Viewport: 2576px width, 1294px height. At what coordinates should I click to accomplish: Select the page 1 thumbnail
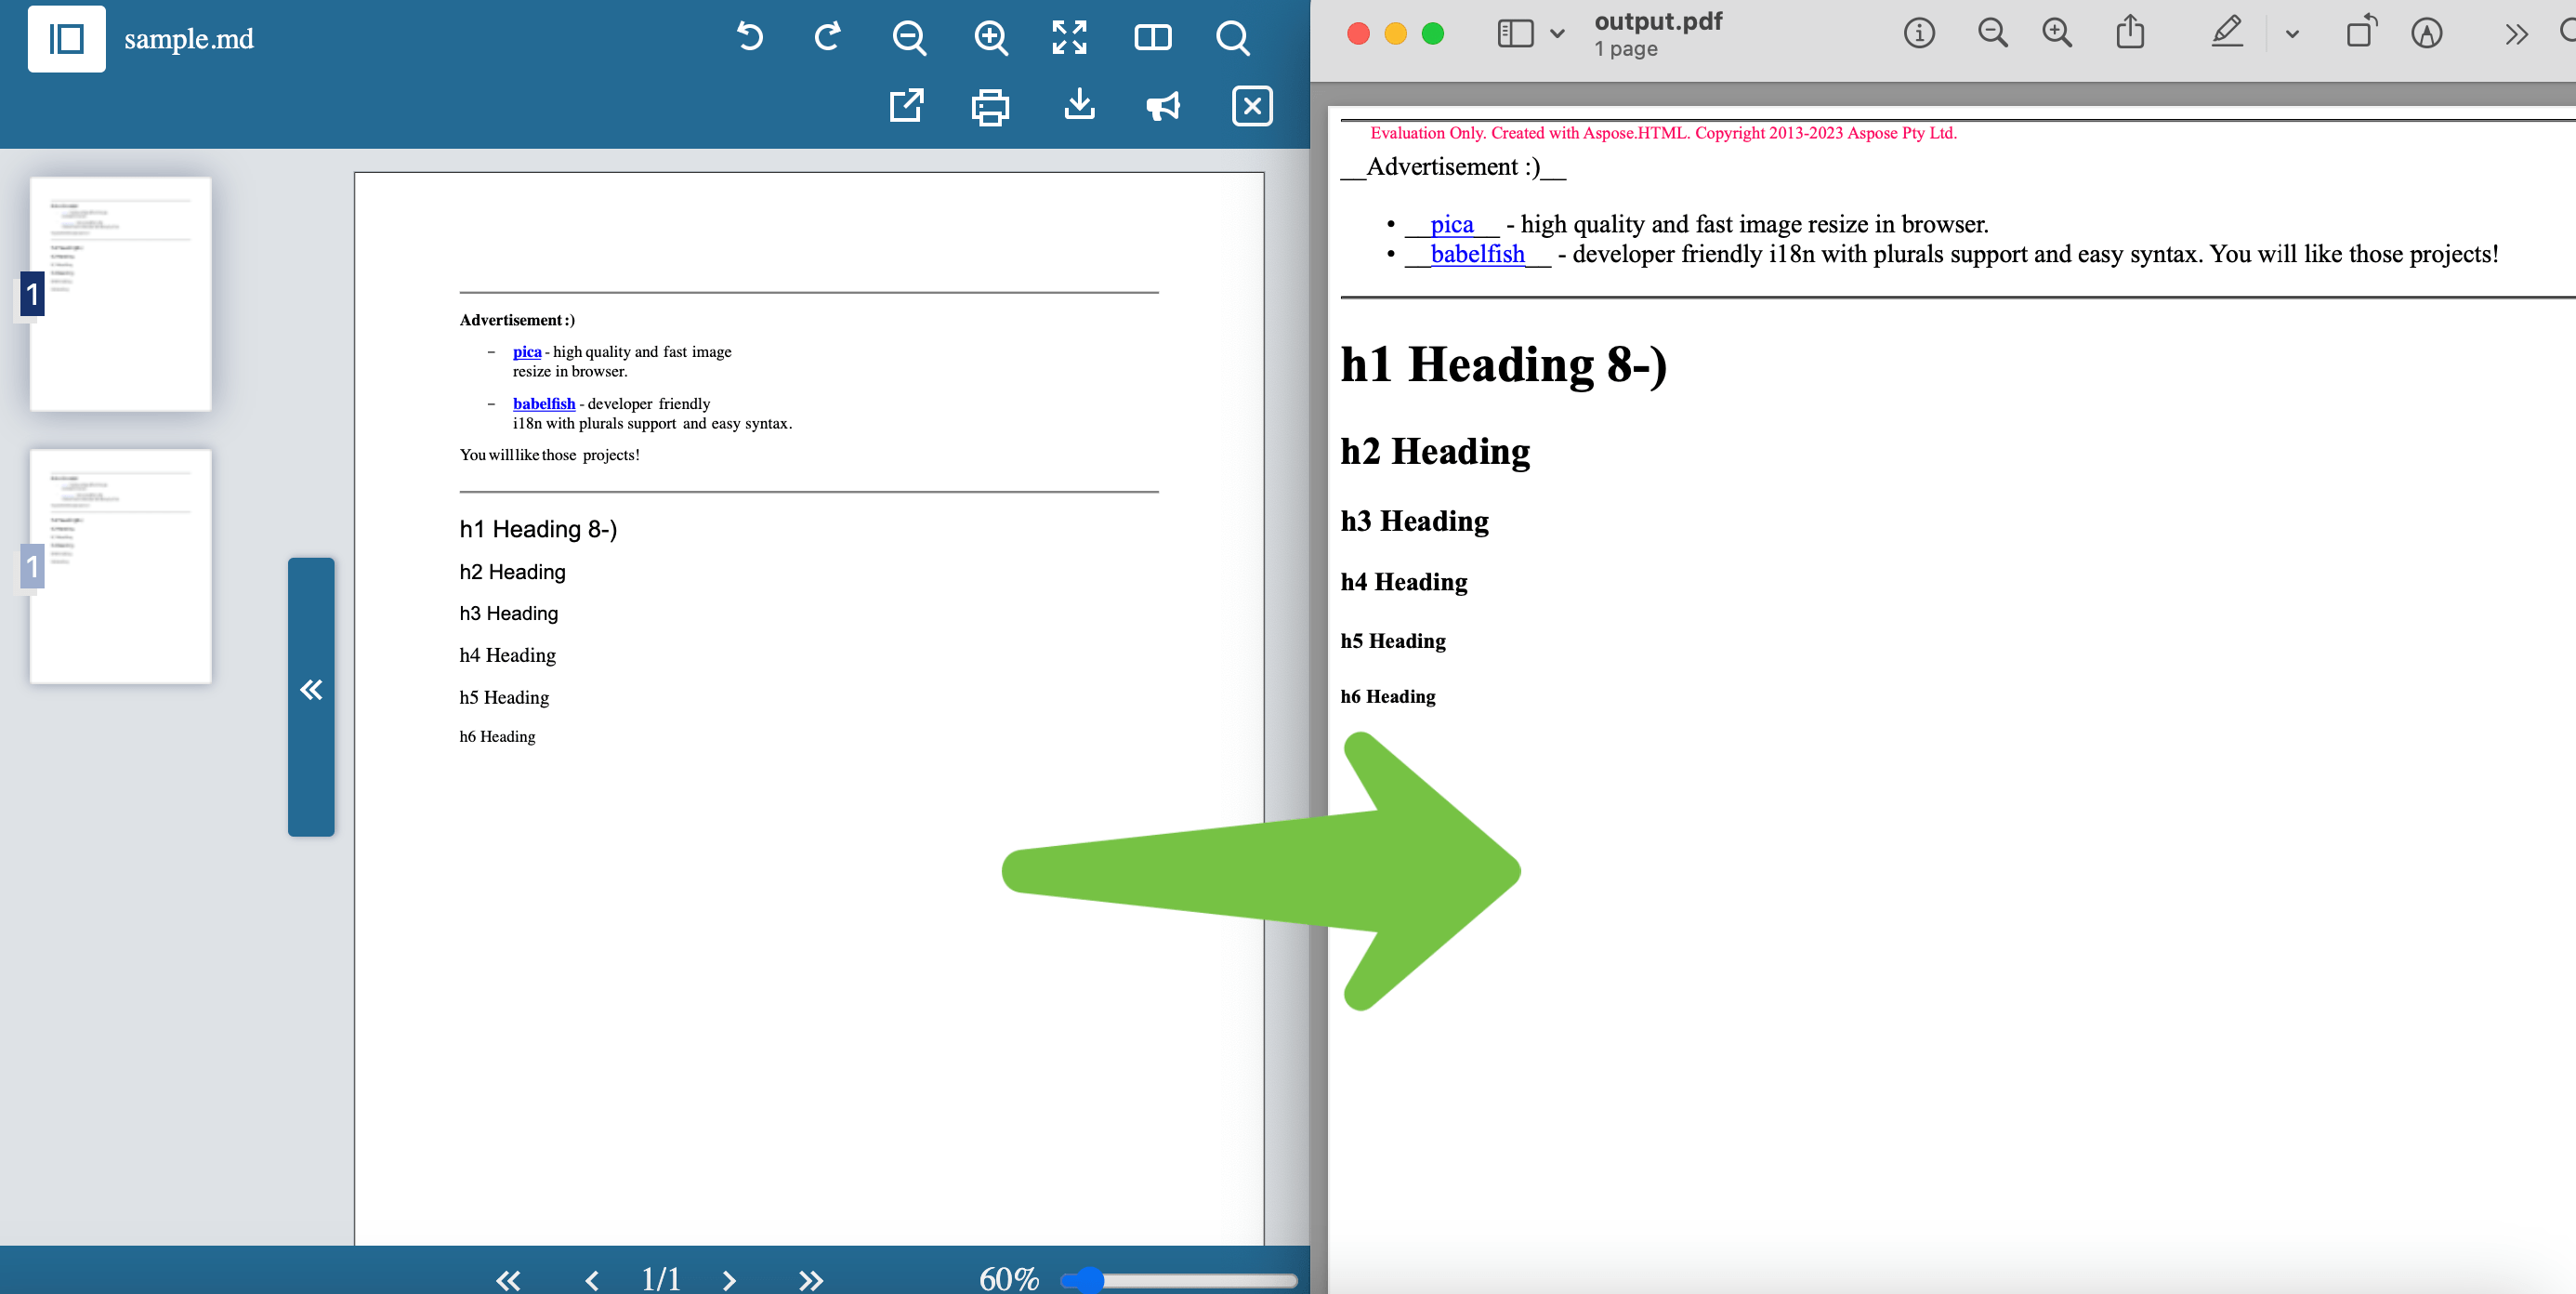tap(120, 293)
